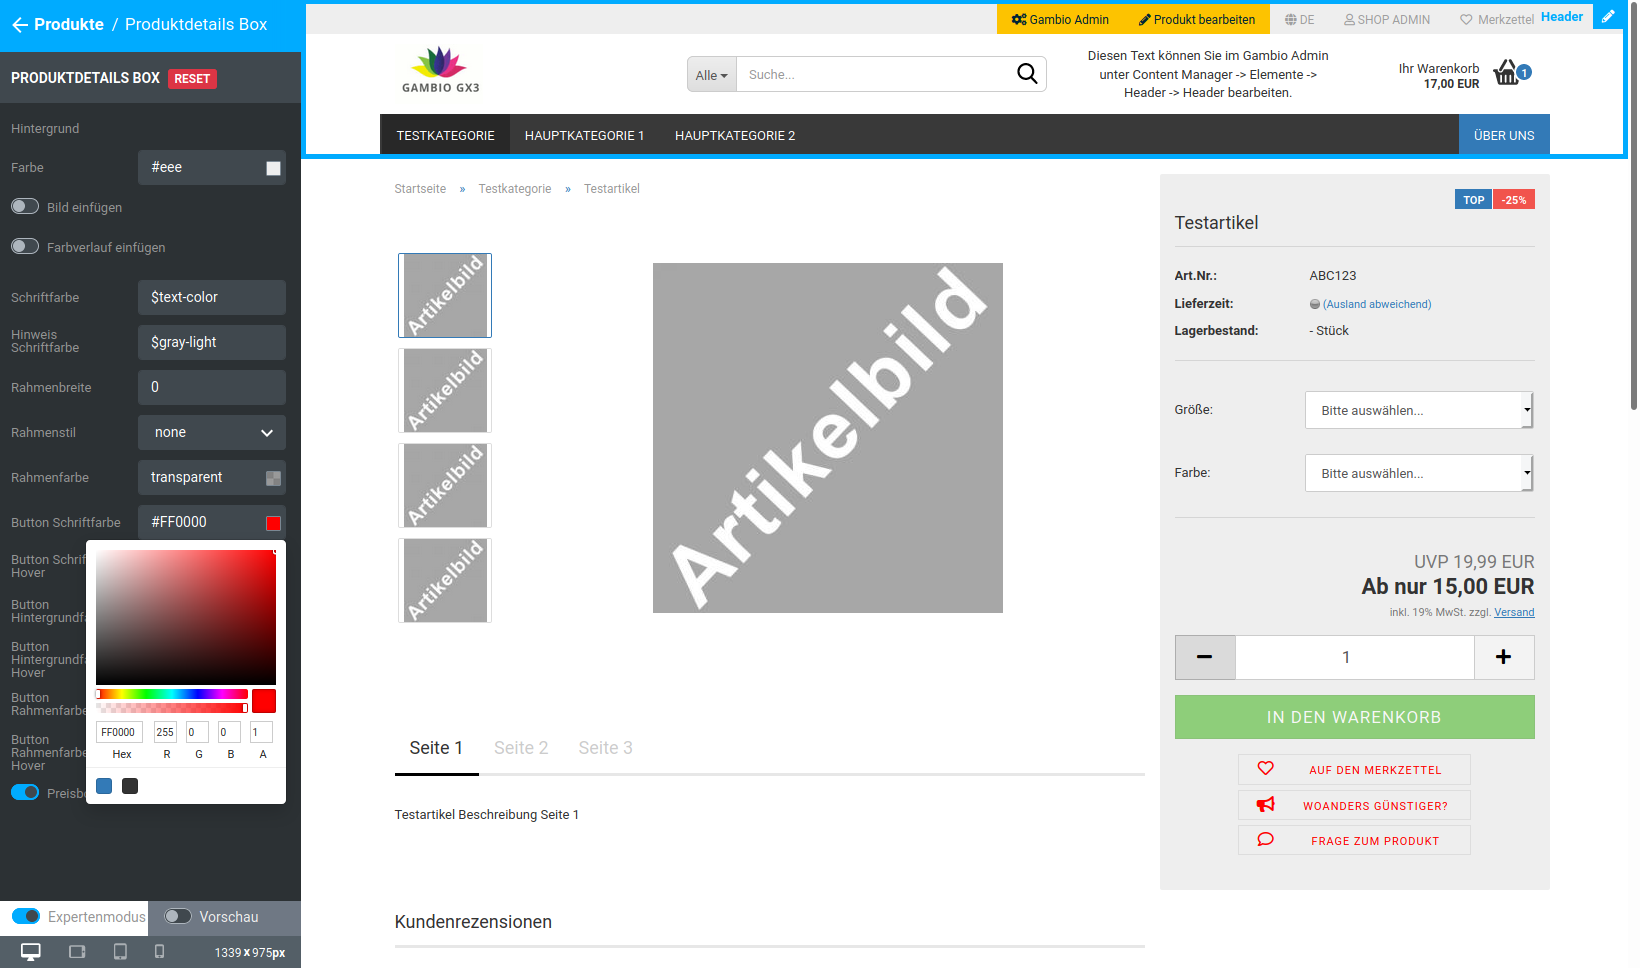
Task: Click the back arrow next to Produkte
Action: point(21,25)
